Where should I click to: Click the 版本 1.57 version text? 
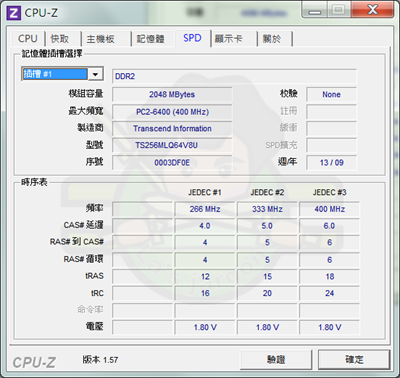100,360
